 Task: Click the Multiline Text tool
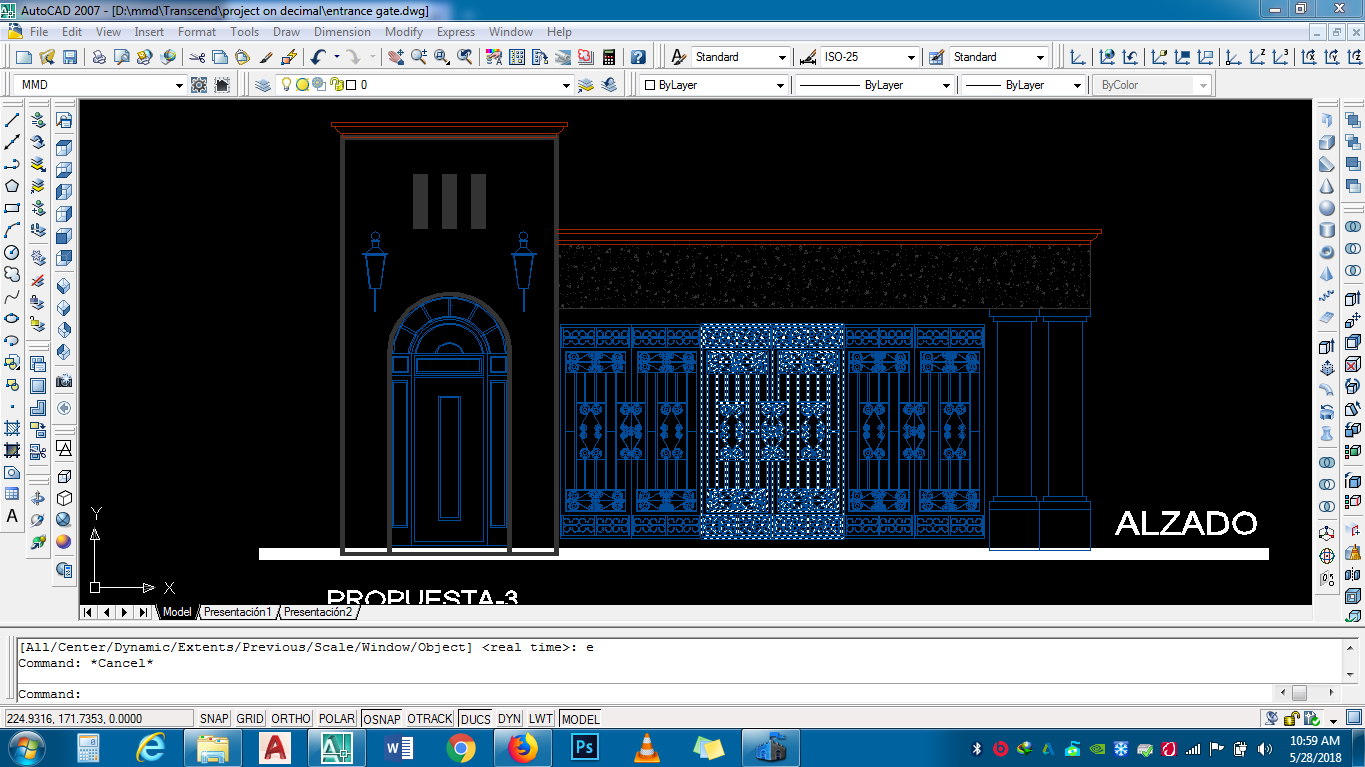12,517
